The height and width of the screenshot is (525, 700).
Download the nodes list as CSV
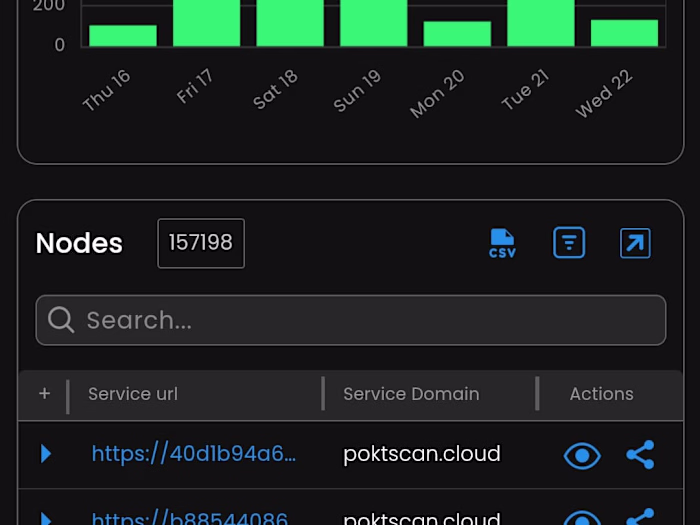pyautogui.click(x=502, y=243)
